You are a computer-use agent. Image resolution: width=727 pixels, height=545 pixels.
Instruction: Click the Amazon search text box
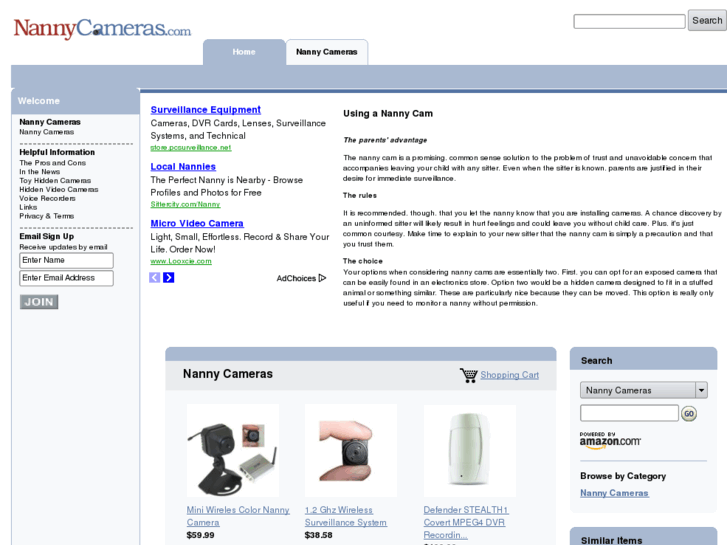click(629, 413)
